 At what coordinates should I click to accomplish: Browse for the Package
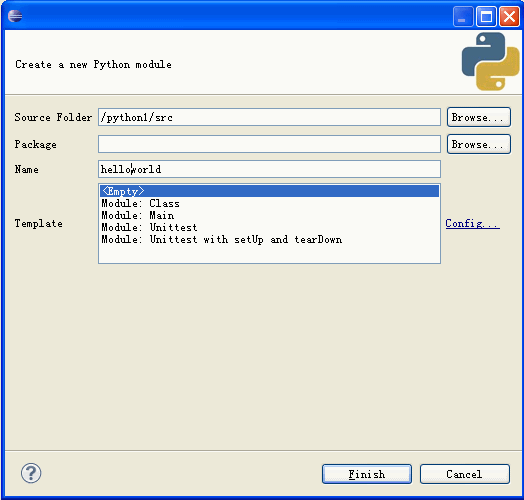point(479,144)
